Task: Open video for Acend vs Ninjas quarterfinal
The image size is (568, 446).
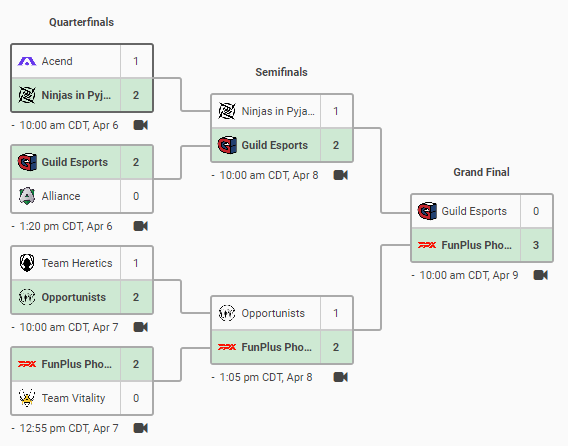Action: [141, 125]
